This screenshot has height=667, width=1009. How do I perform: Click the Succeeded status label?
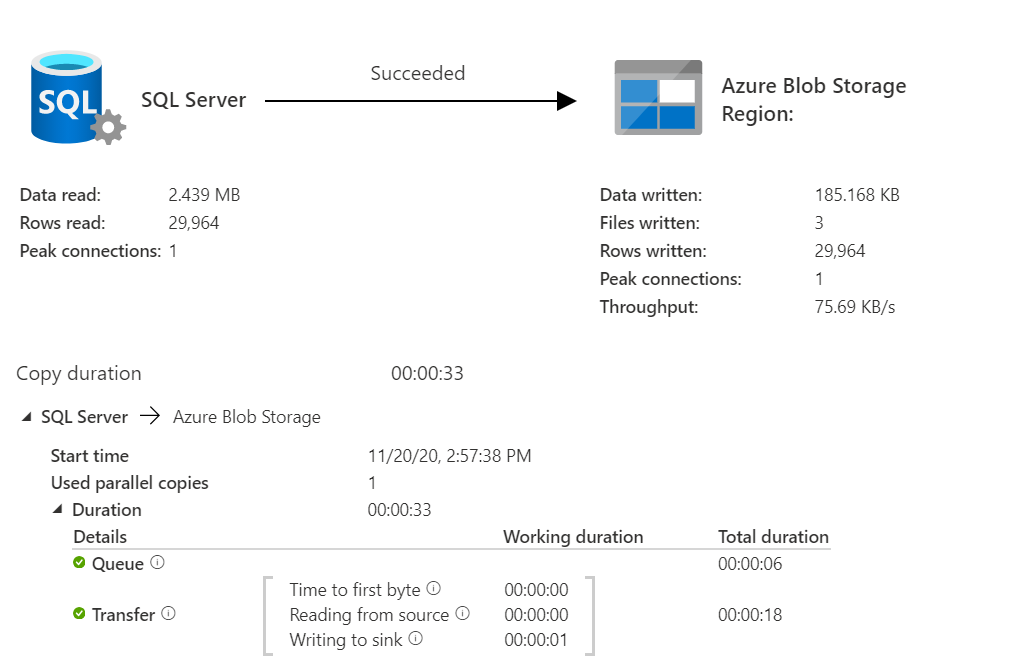(418, 73)
